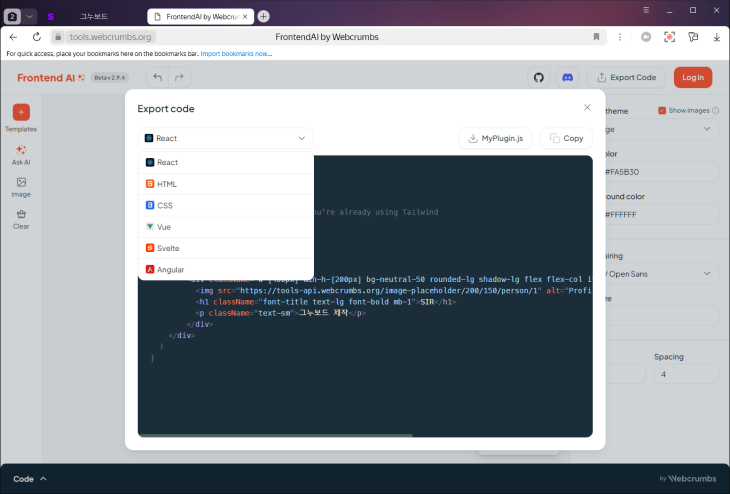Edit the #FFFFFF background color field

[x=662, y=215]
